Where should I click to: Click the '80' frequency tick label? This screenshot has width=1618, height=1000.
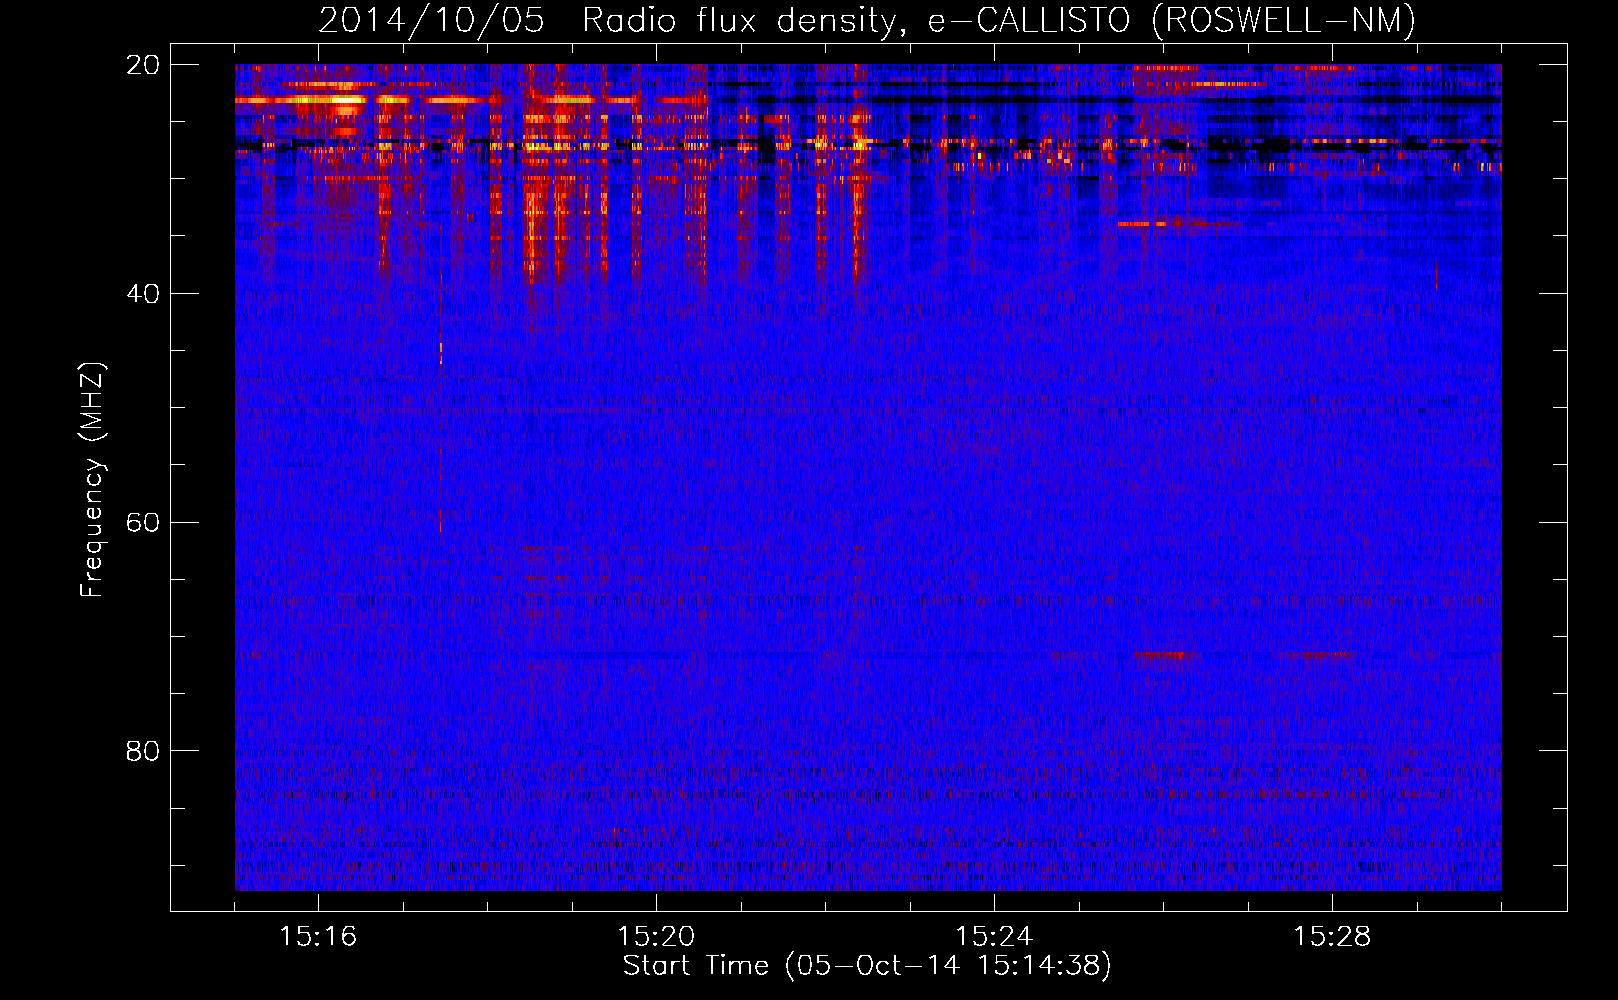(143, 750)
